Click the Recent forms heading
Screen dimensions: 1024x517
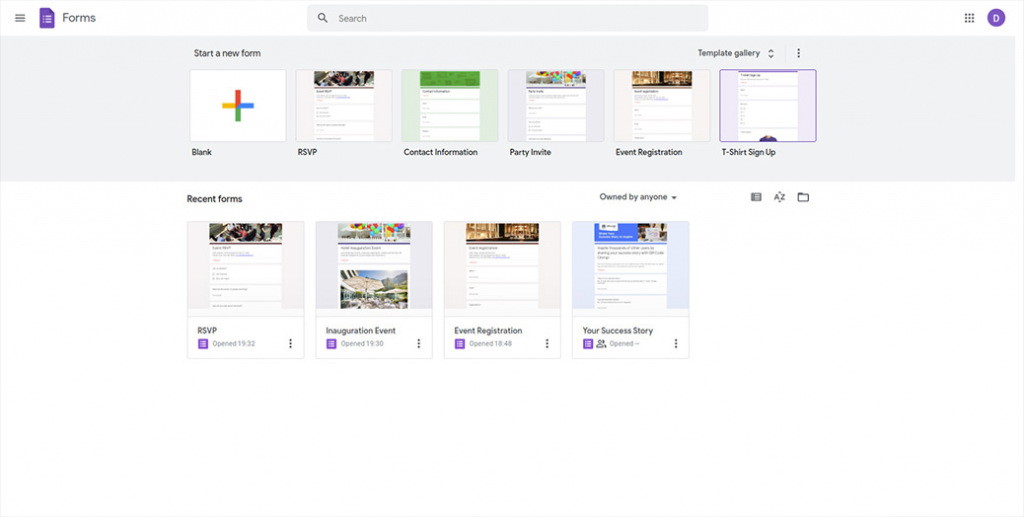[214, 199]
